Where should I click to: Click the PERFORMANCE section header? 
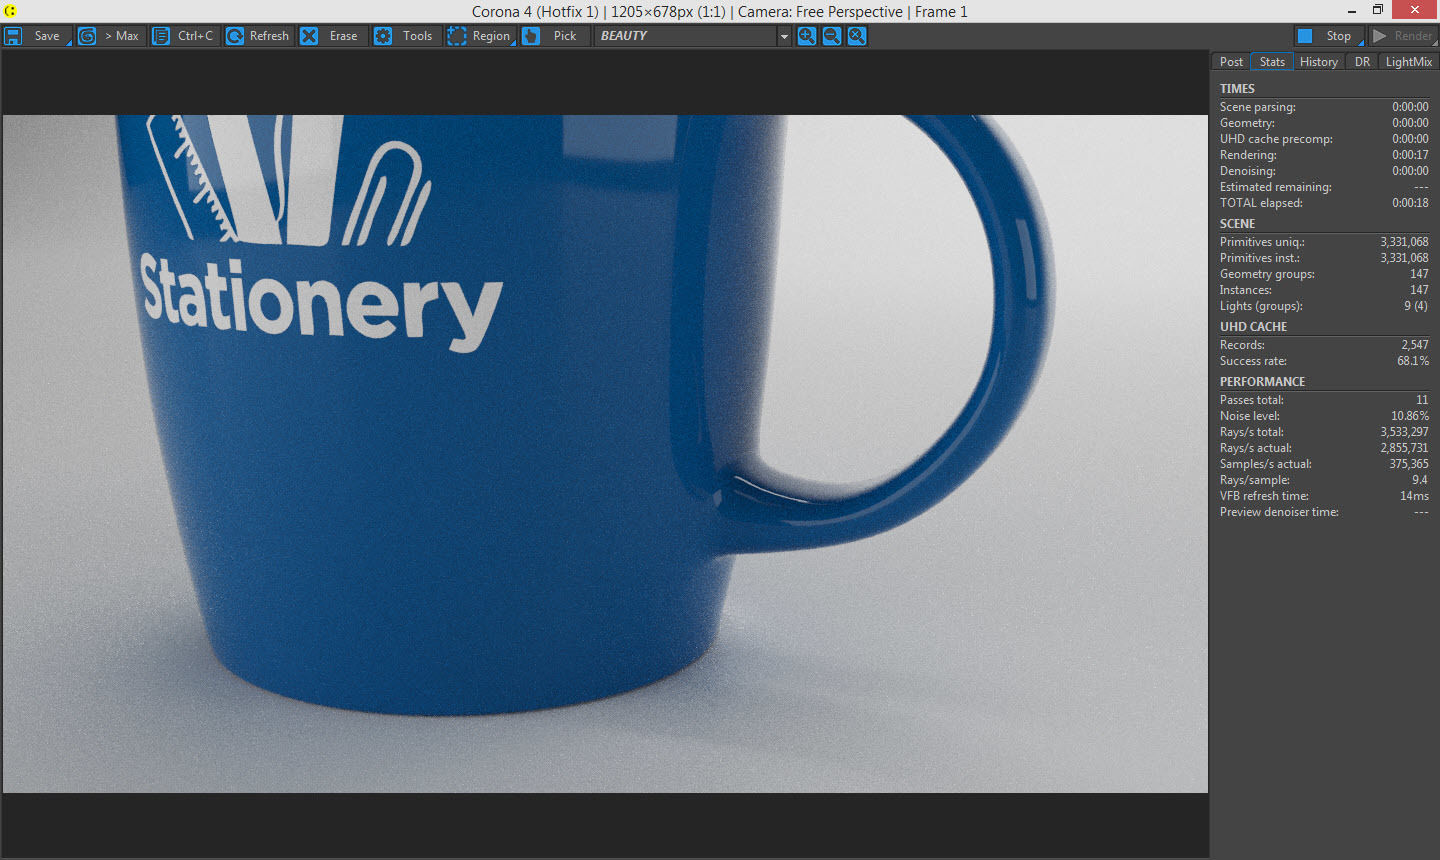tap(1262, 382)
